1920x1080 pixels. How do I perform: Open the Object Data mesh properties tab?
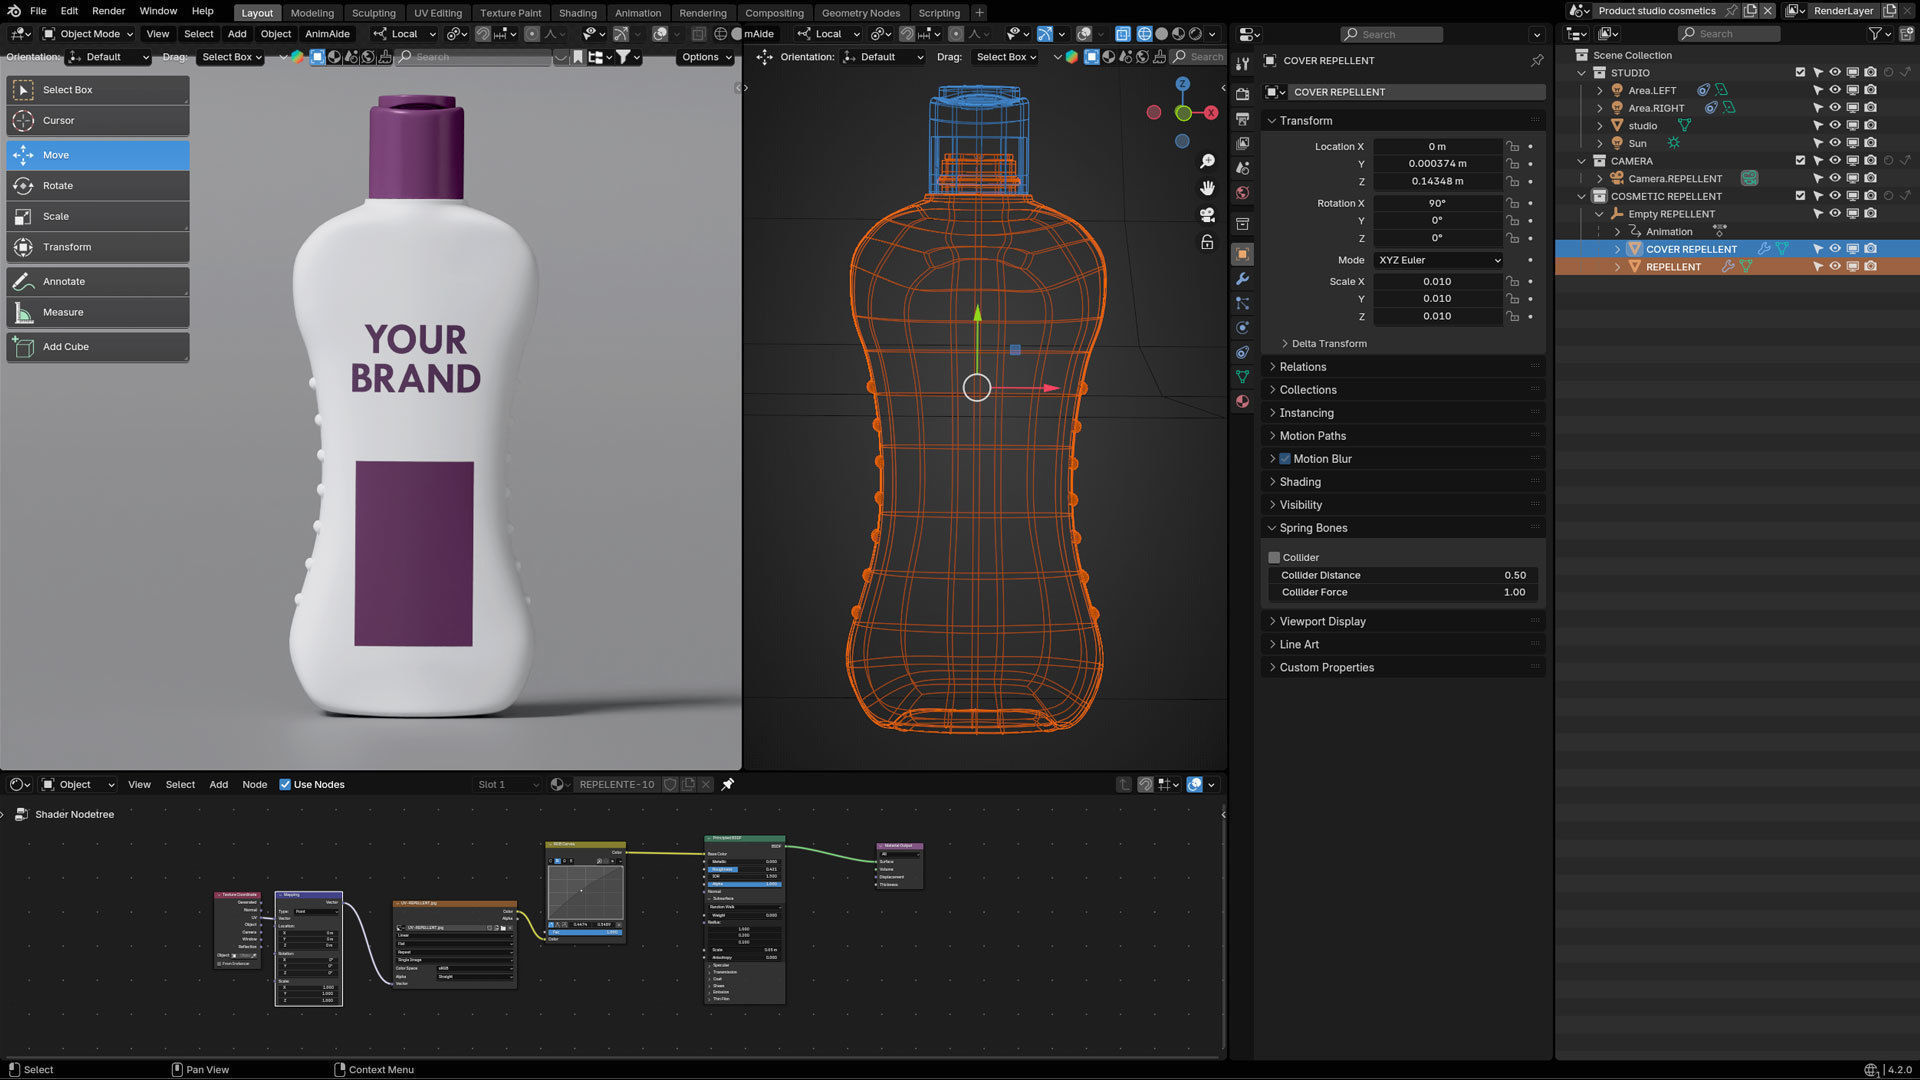(1242, 377)
